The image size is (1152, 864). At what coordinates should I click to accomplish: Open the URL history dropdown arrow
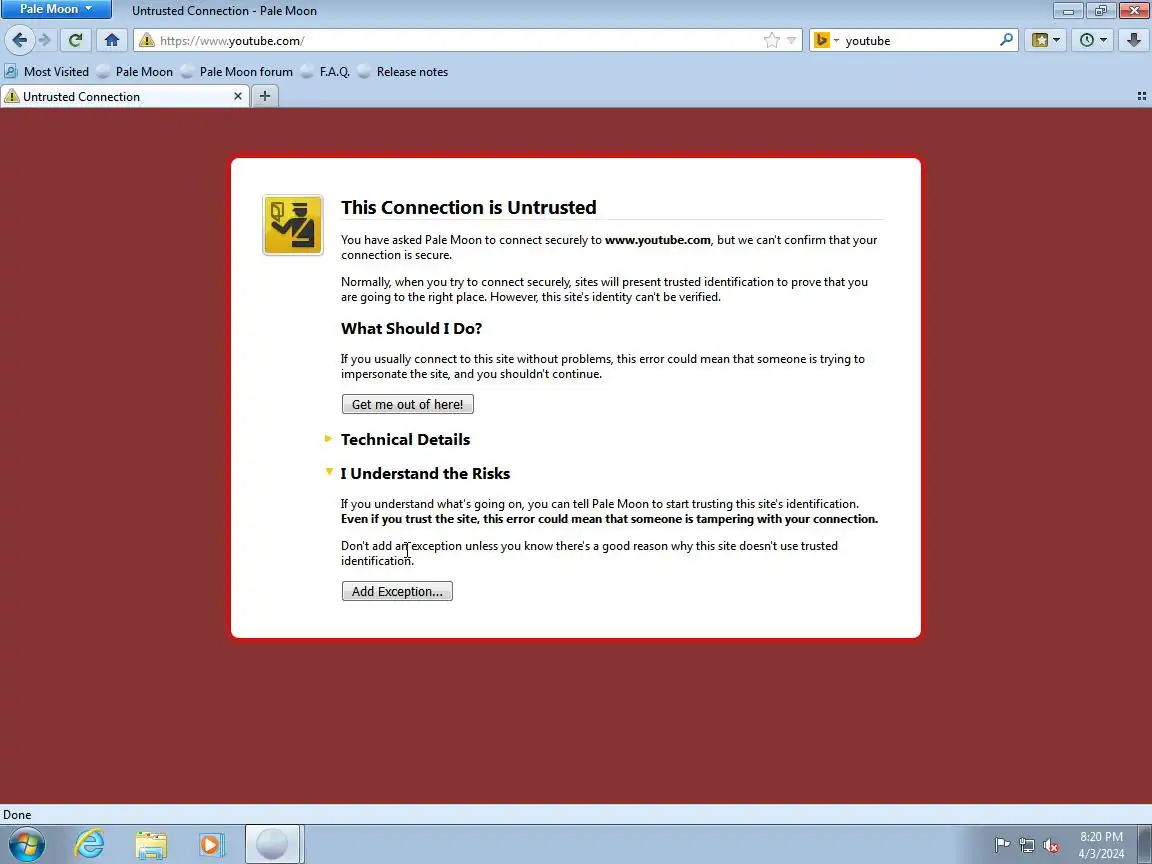point(791,40)
